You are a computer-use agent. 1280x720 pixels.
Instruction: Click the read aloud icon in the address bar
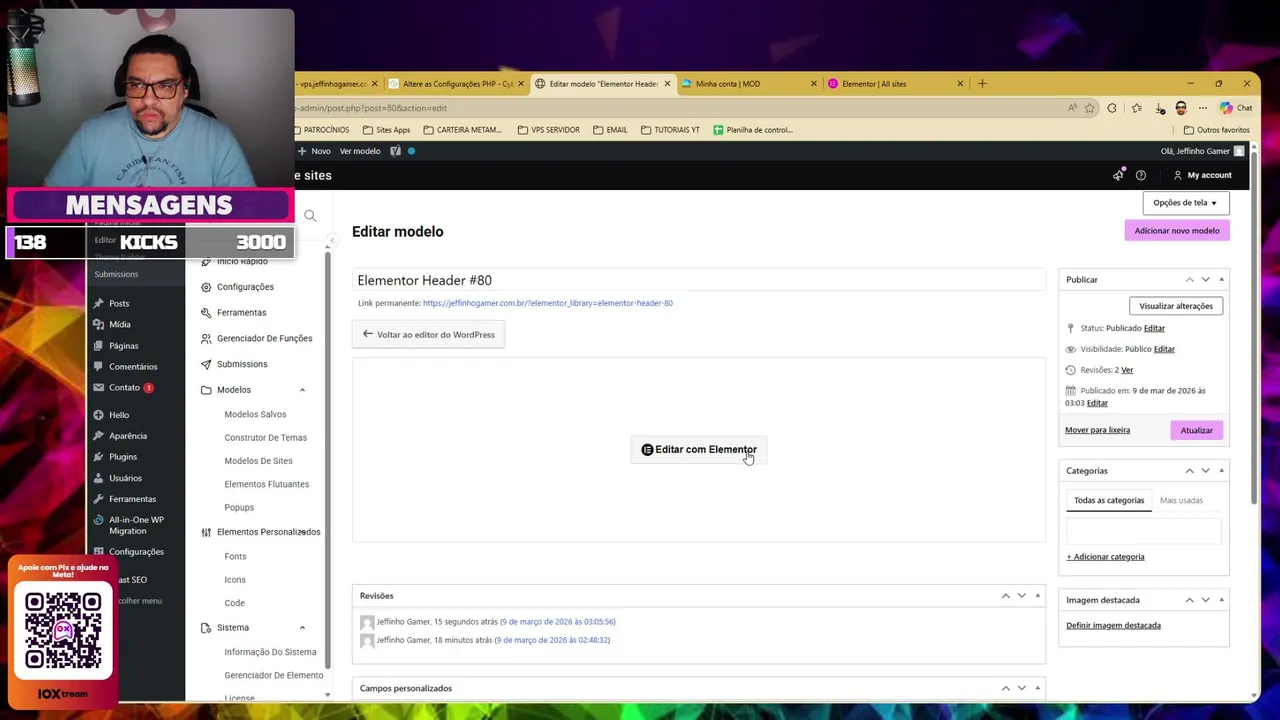(1072, 108)
